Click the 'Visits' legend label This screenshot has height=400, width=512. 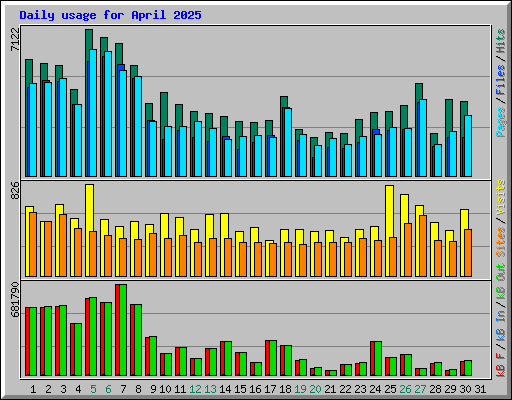[x=500, y=197]
